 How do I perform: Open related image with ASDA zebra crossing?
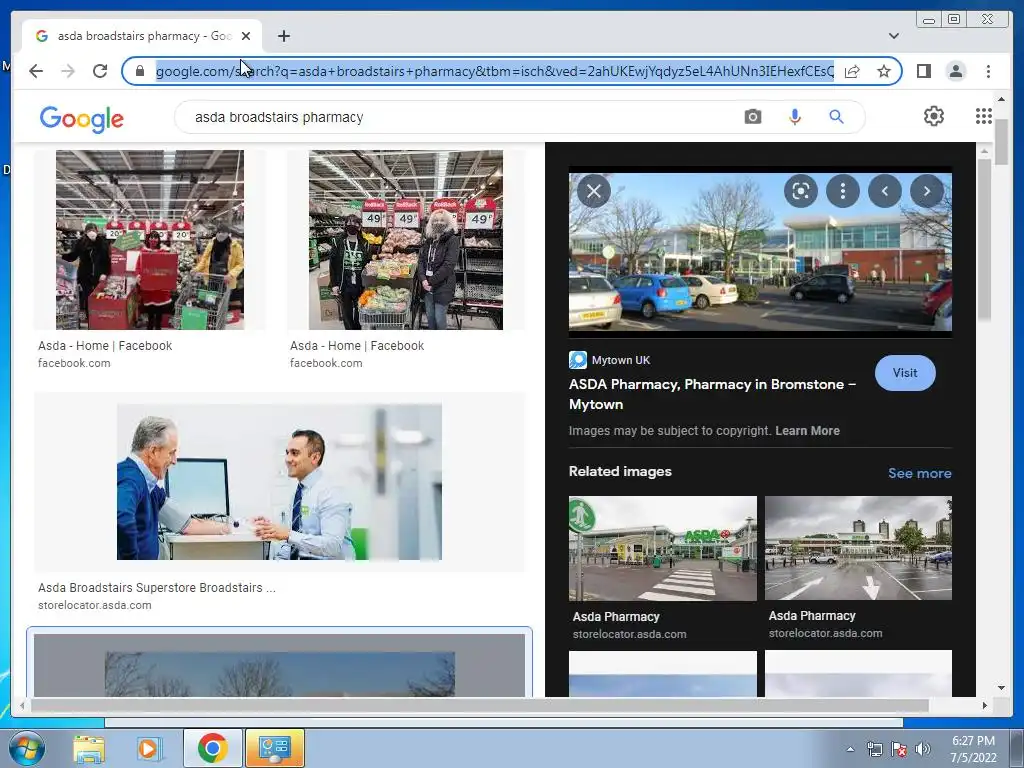pyautogui.click(x=662, y=548)
